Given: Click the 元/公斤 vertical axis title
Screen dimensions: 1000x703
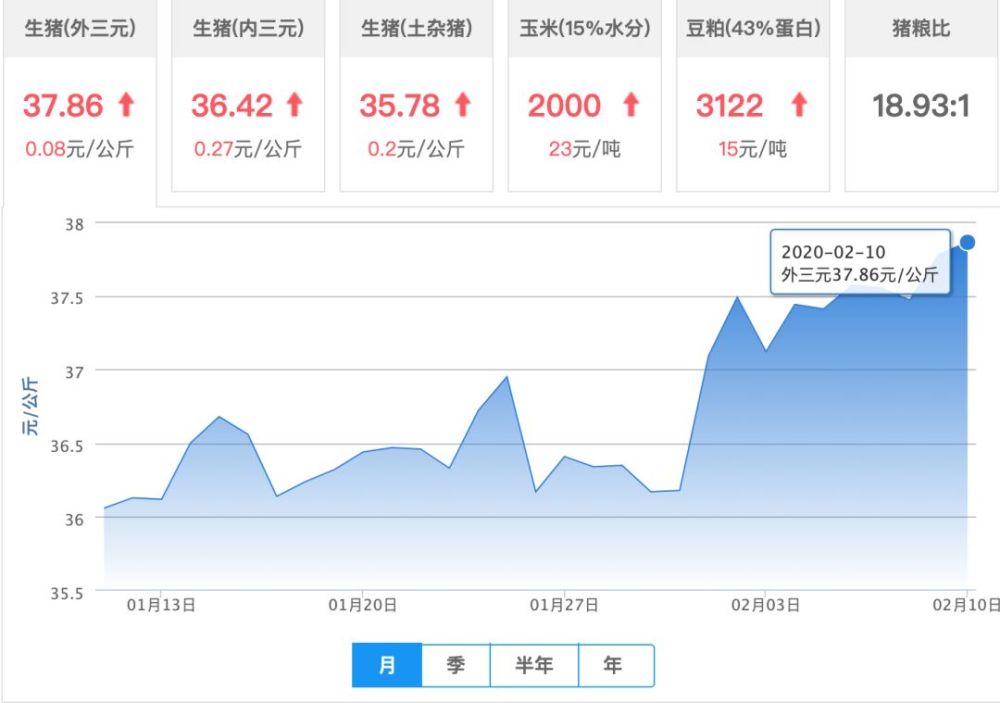Looking at the screenshot, I should point(33,403).
